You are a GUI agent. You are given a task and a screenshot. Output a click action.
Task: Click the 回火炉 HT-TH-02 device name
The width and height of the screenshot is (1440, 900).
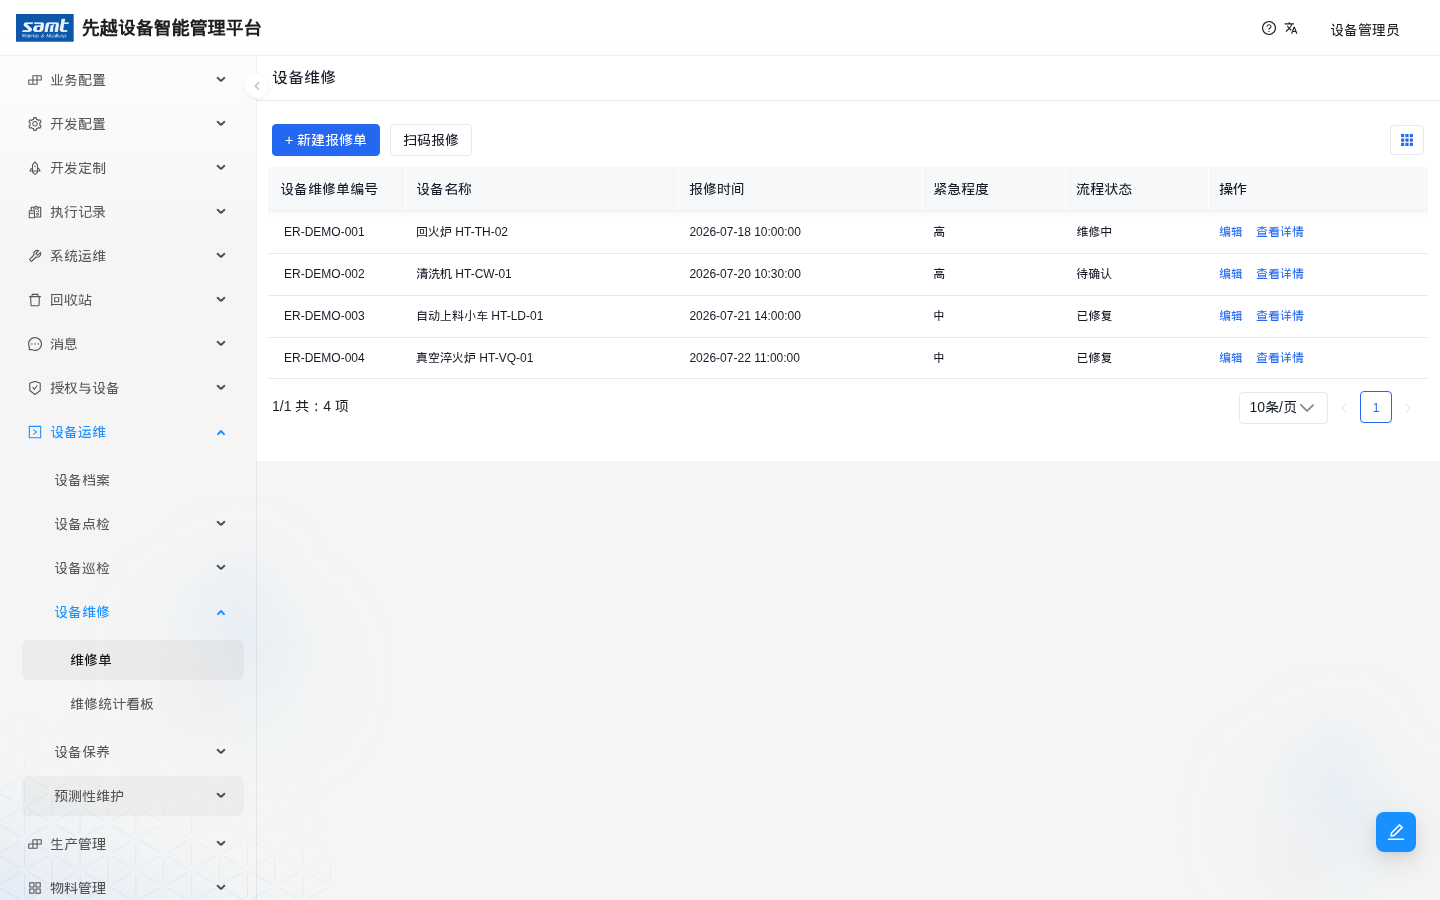pyautogui.click(x=462, y=232)
